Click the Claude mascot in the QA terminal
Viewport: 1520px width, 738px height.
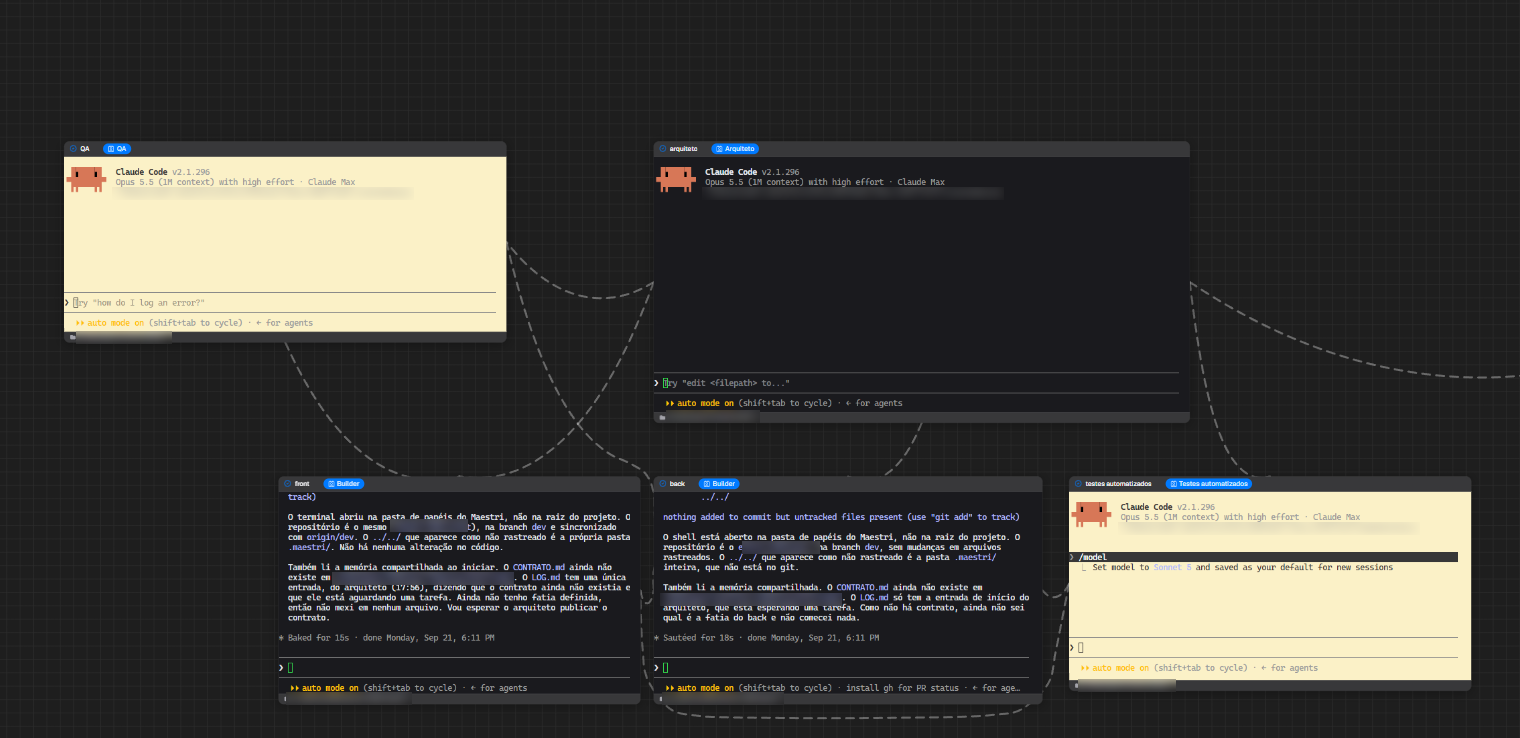tap(86, 180)
